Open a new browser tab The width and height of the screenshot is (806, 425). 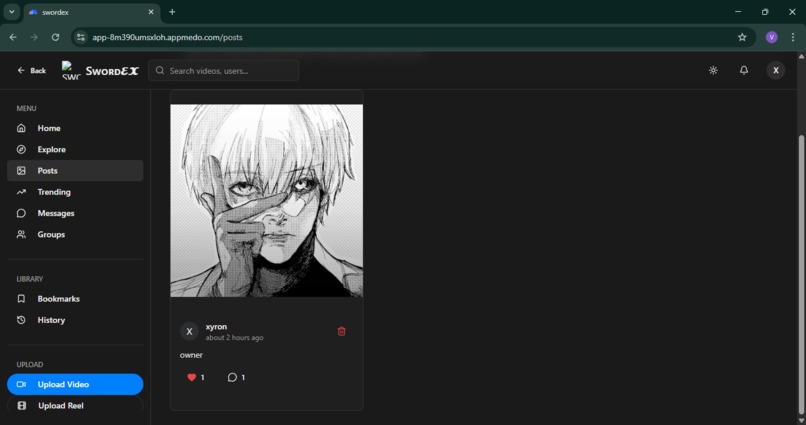tap(172, 12)
